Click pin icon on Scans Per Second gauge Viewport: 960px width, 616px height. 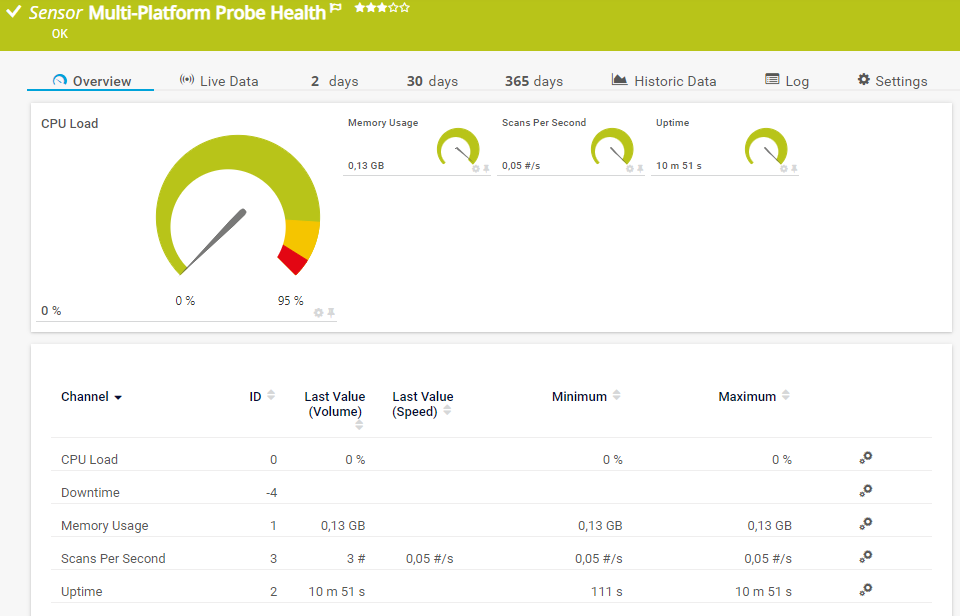(641, 169)
